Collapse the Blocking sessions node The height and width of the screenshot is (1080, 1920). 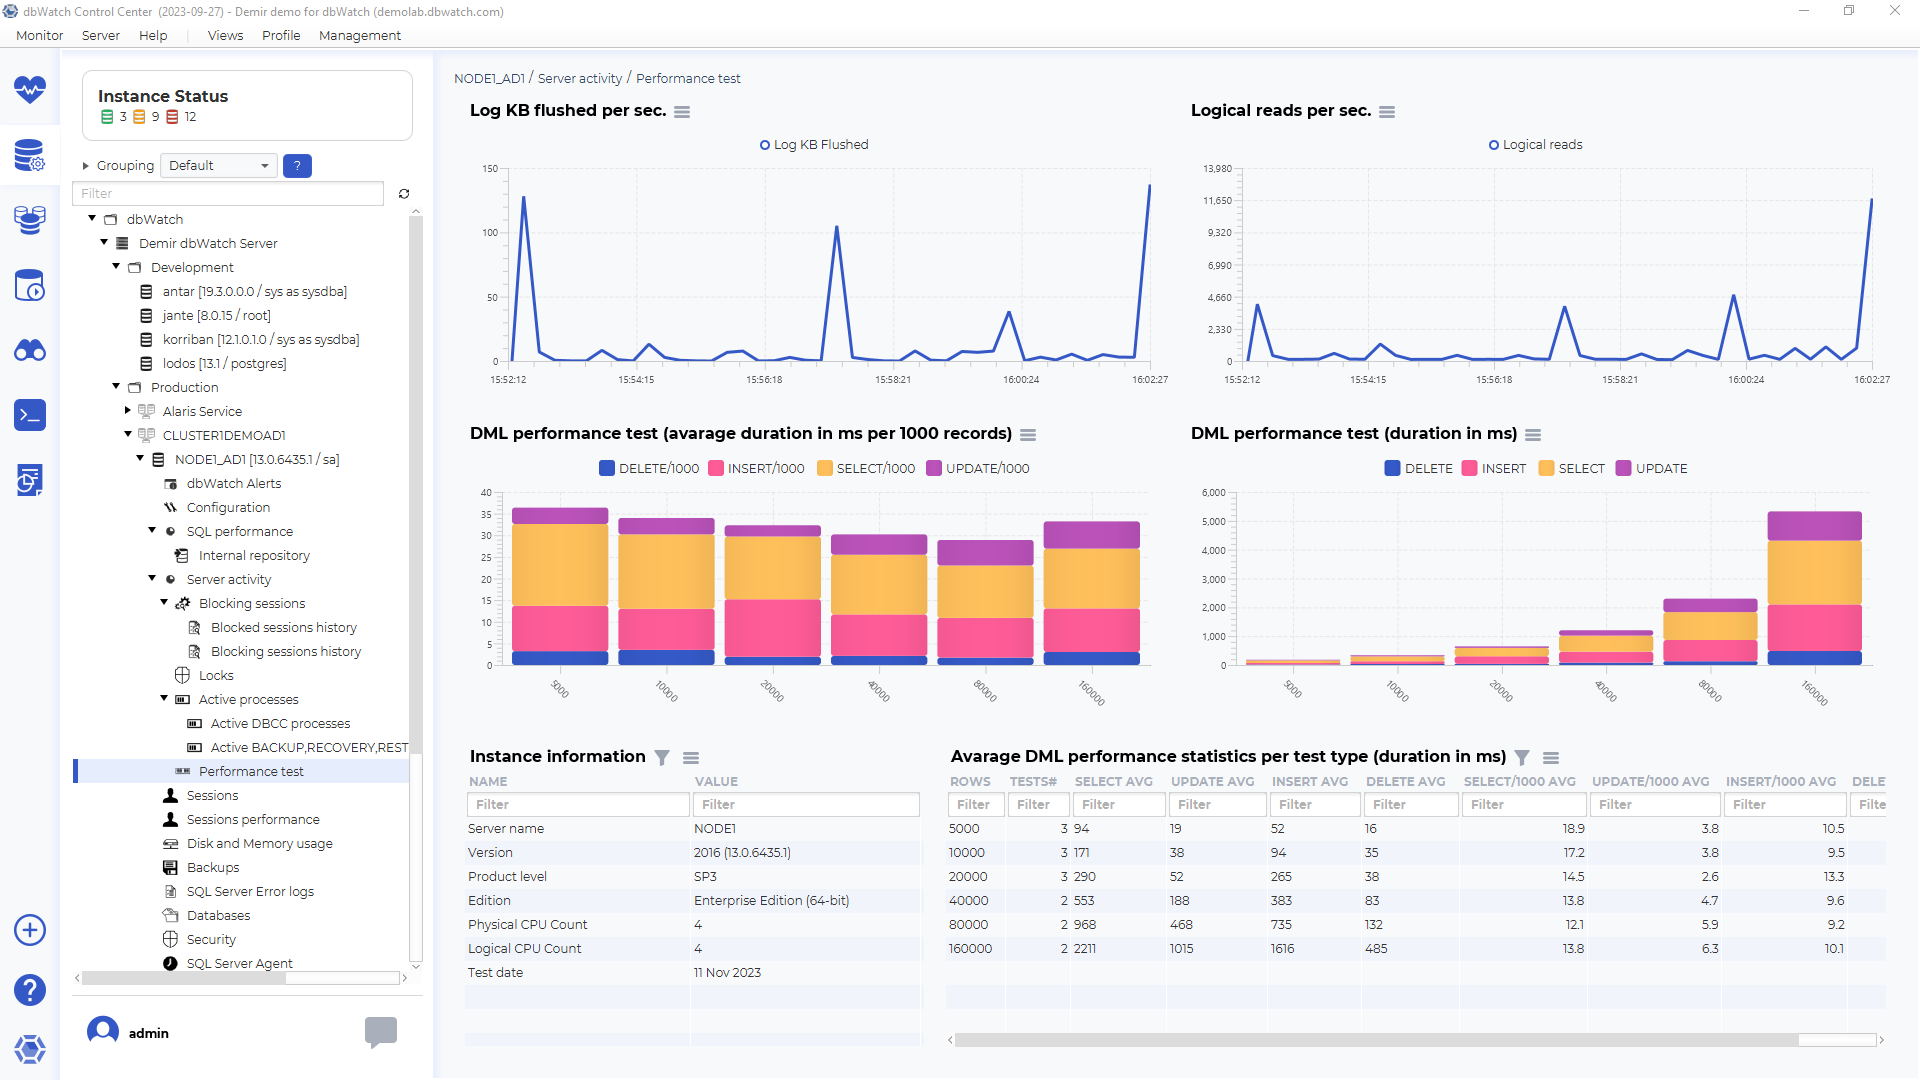point(164,603)
